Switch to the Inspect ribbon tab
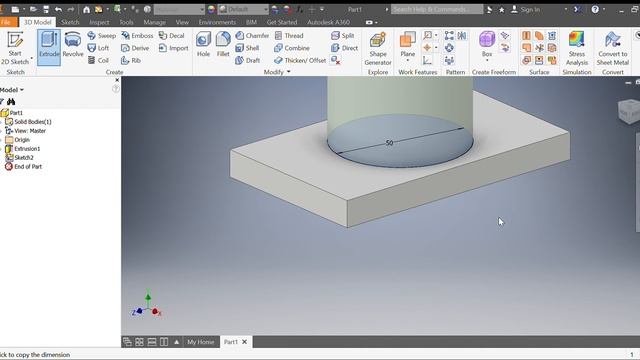 99,22
